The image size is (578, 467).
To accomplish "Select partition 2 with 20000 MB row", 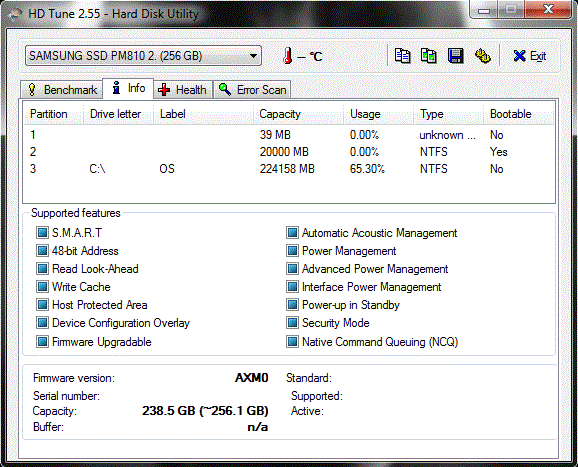I will 289,152.
